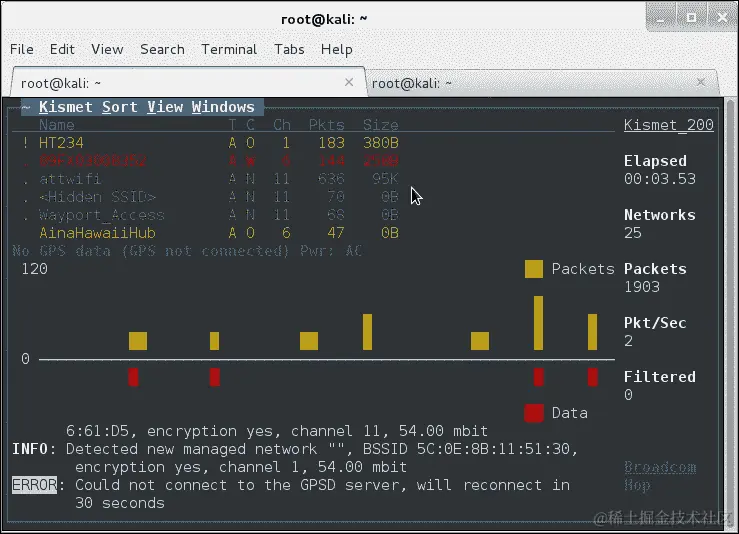Viewport: 739px width, 534px height.
Task: Click the Pkts column header
Action: pos(327,125)
